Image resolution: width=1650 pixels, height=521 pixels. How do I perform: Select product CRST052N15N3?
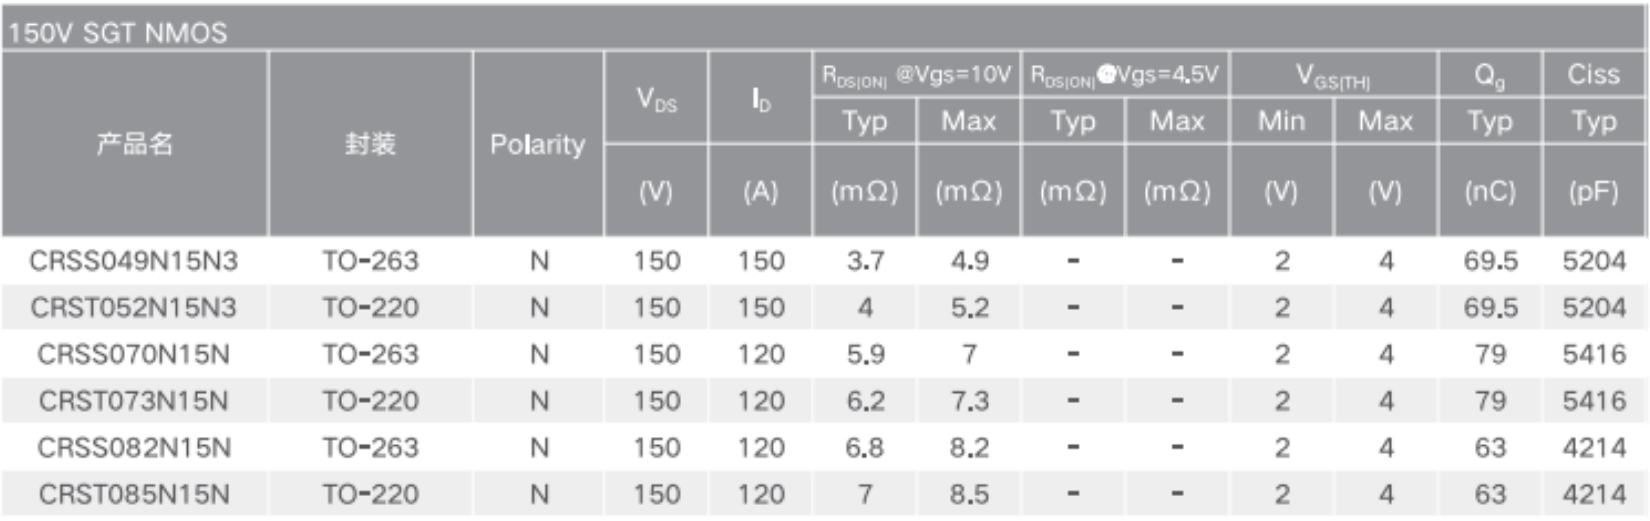(x=134, y=308)
